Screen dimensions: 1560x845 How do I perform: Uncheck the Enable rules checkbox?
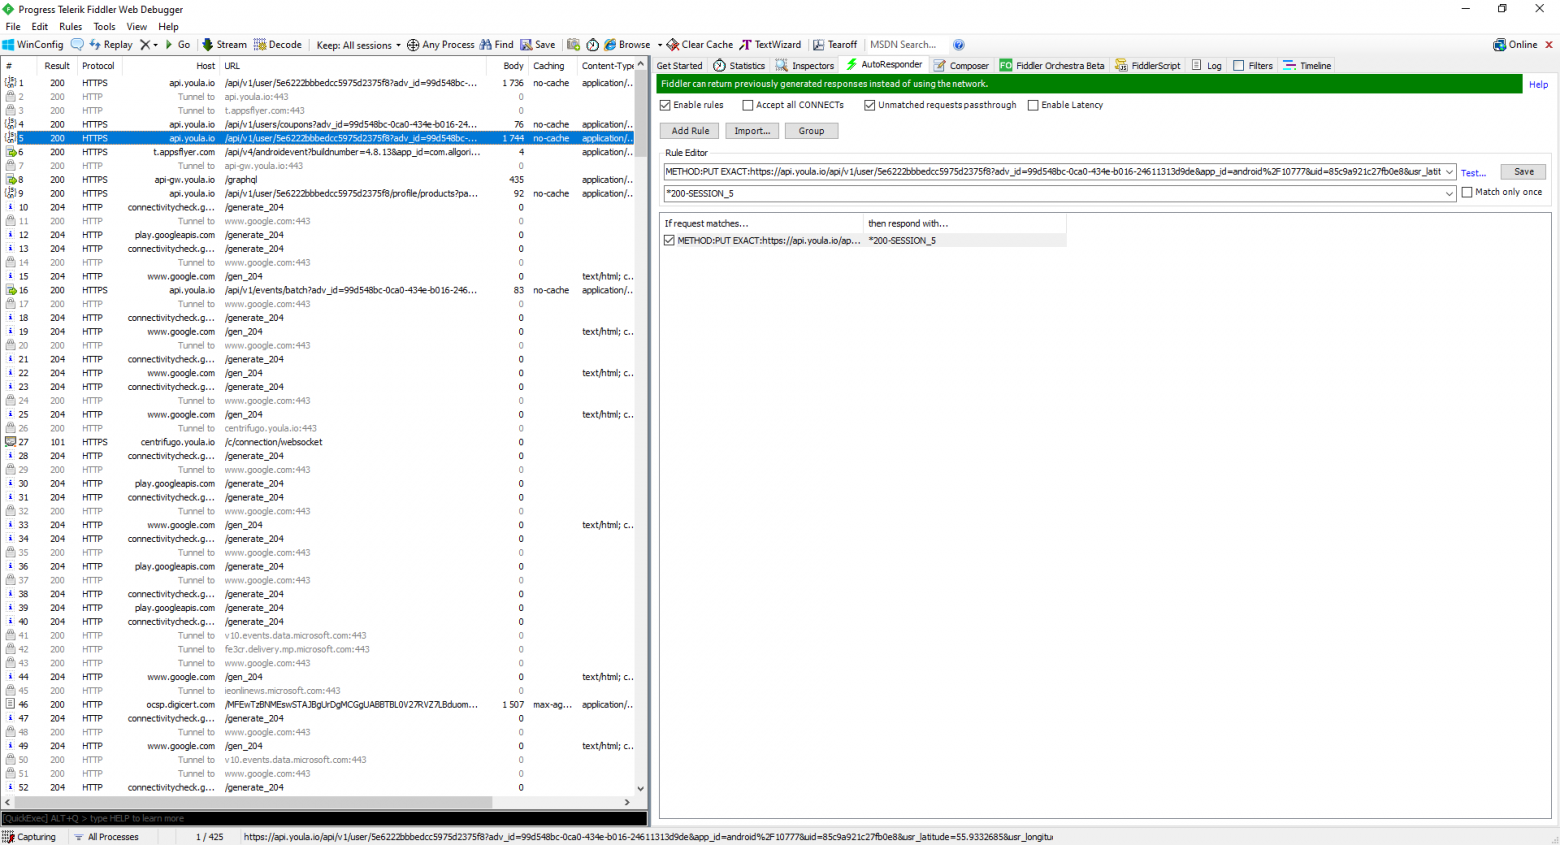point(666,105)
